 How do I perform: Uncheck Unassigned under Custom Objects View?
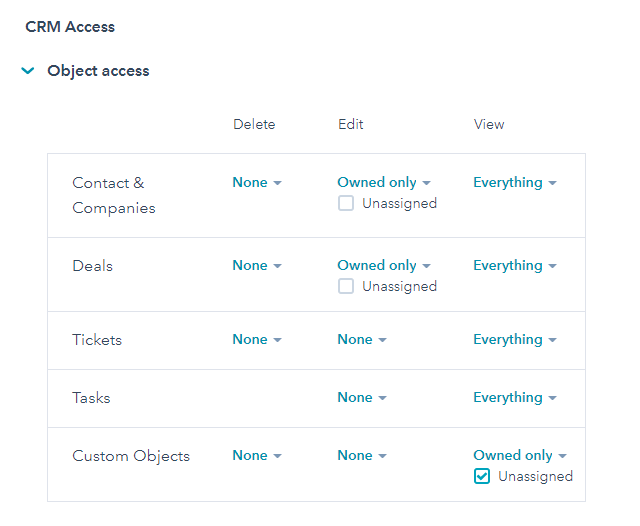point(482,476)
